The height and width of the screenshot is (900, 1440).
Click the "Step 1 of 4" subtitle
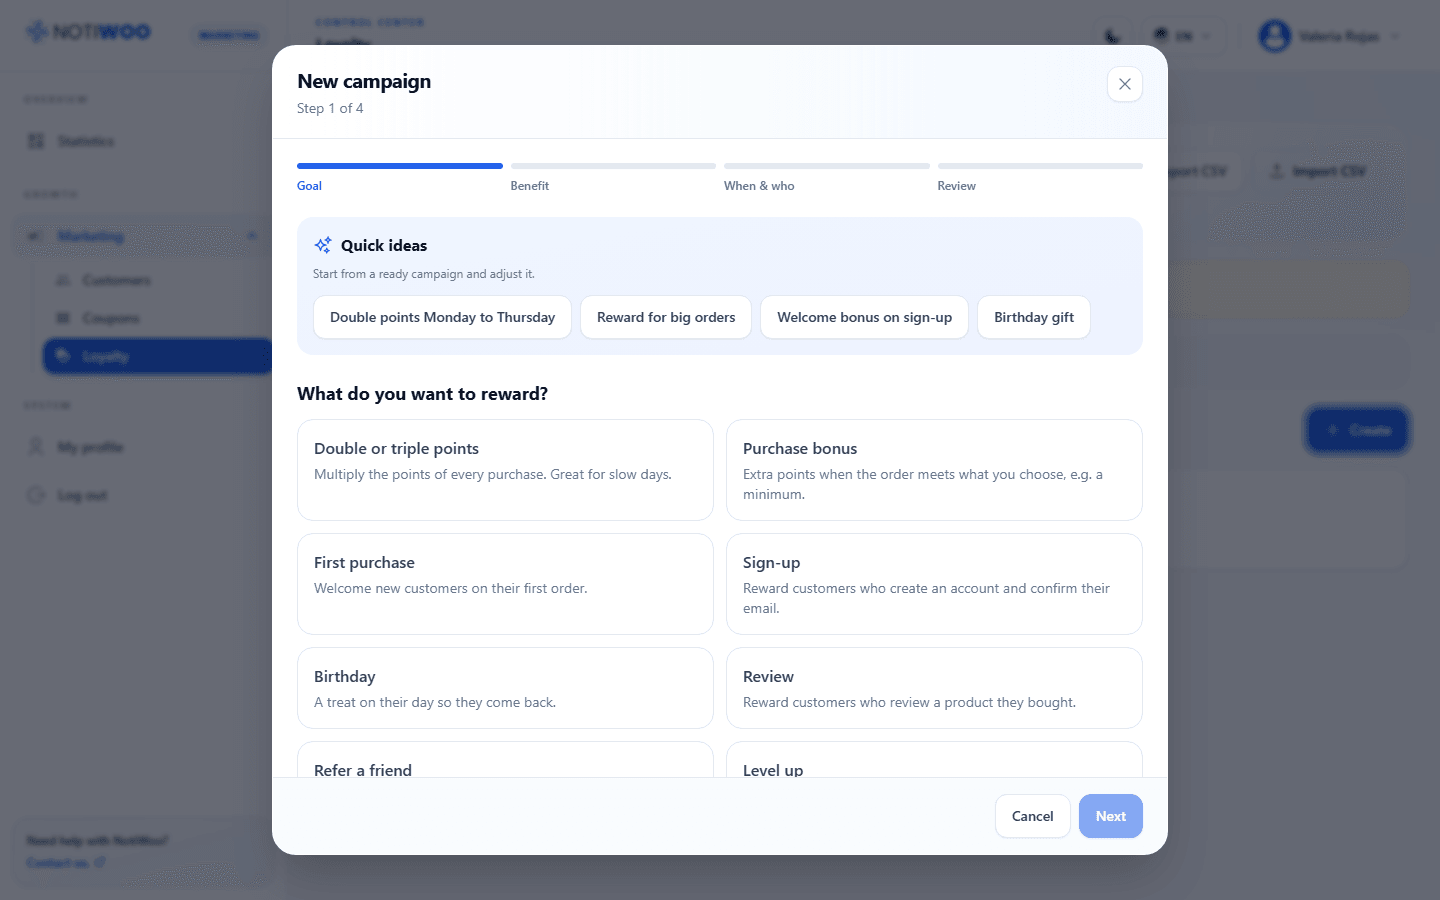[x=330, y=108]
